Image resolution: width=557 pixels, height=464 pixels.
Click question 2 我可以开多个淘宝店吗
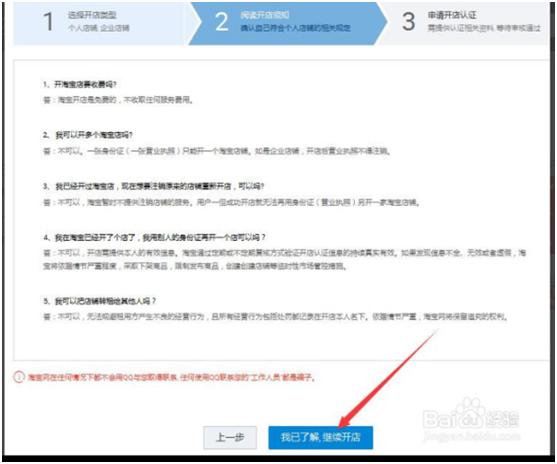click(88, 135)
